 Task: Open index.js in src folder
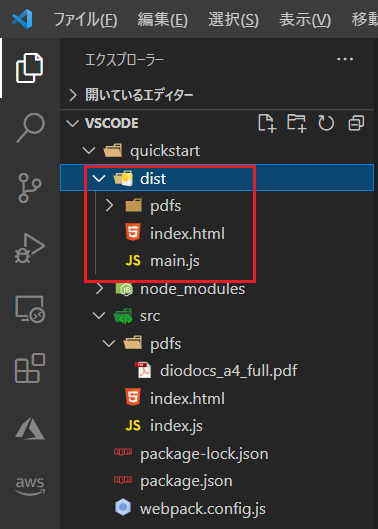point(176,426)
